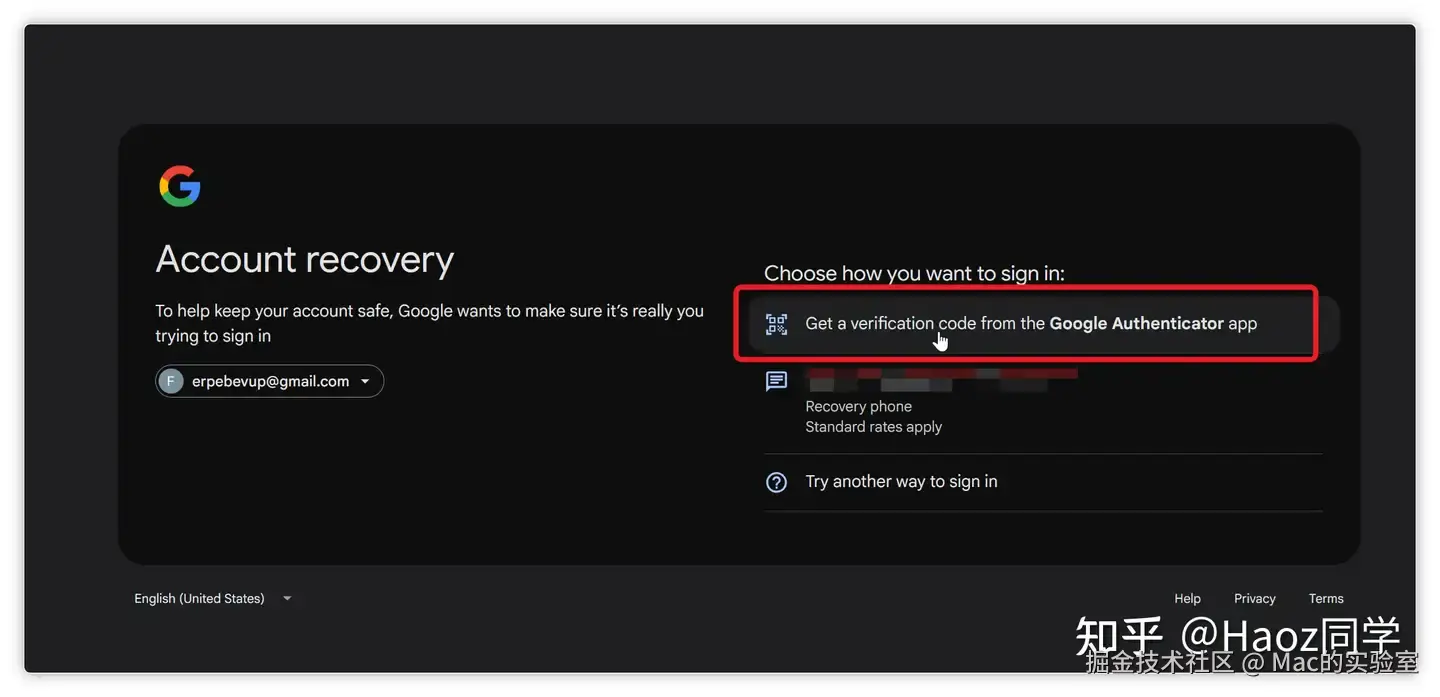Click the recovery phone message icon
This screenshot has width=1440, height=697.
pyautogui.click(x=776, y=381)
